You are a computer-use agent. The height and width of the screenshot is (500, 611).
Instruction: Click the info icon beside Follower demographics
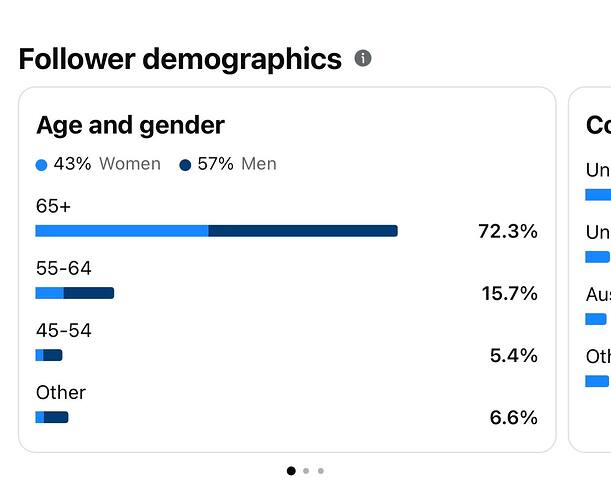click(363, 58)
